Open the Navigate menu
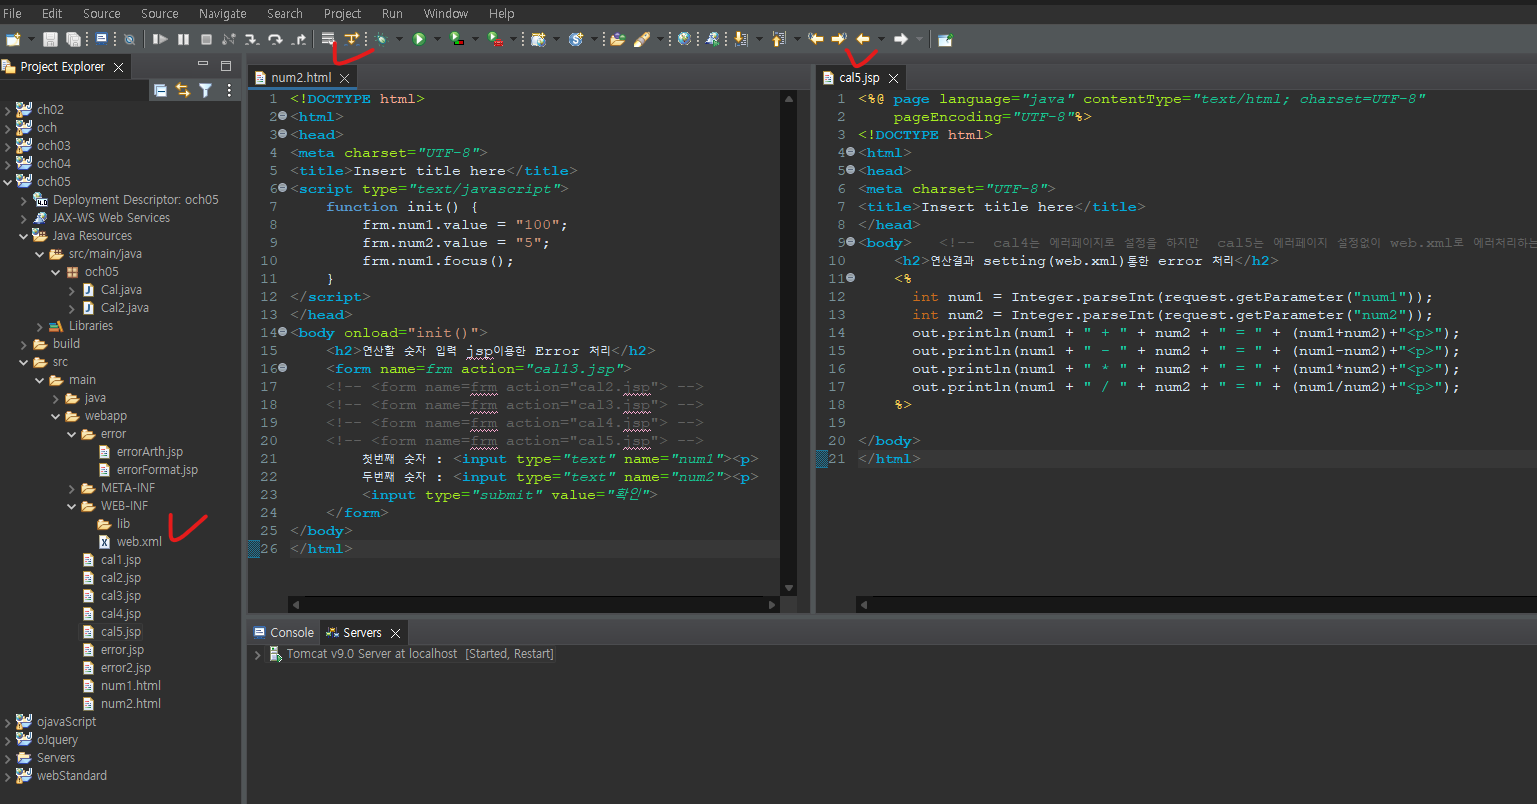The image size is (1537, 804). [x=222, y=13]
